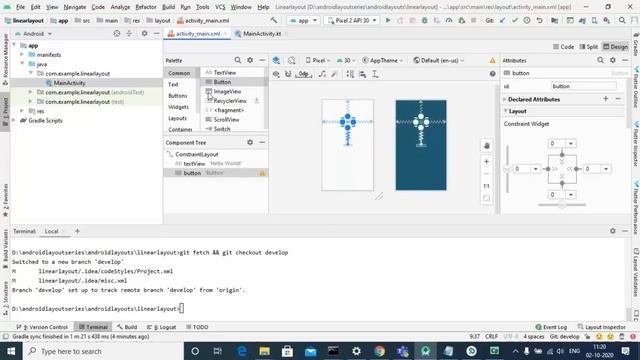Open Search Everywhere magnifier in main toolbar

(622, 20)
